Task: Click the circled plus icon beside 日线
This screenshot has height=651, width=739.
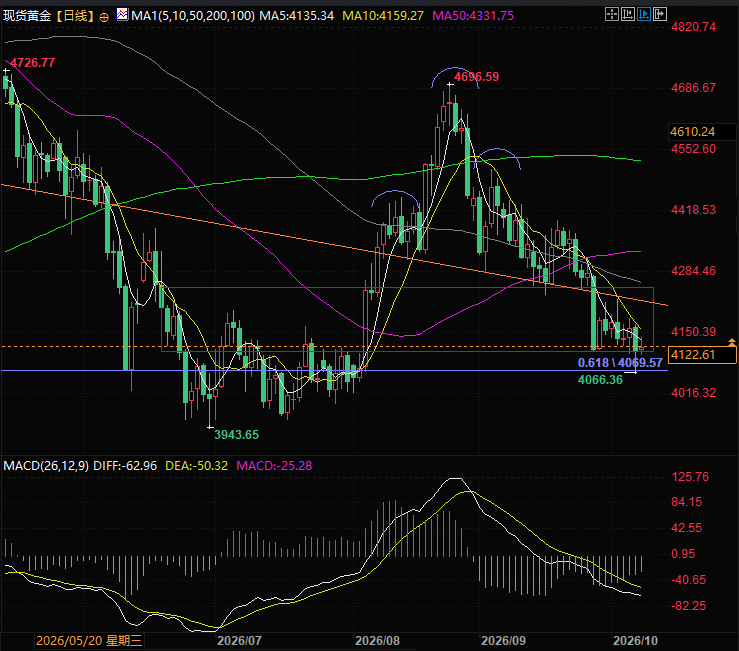Action: [x=104, y=17]
